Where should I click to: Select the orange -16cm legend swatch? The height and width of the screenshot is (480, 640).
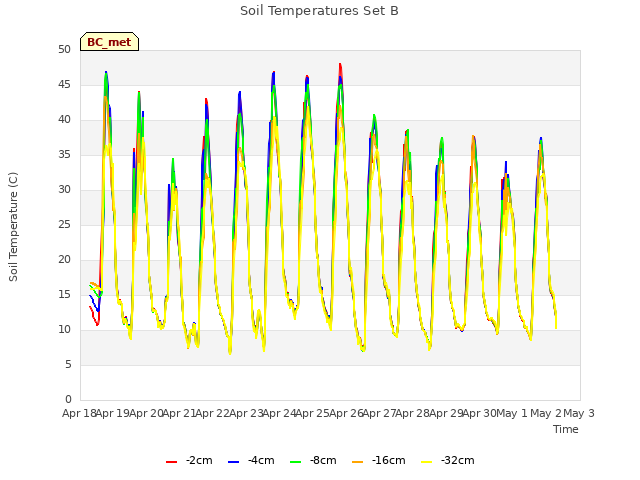358,462
